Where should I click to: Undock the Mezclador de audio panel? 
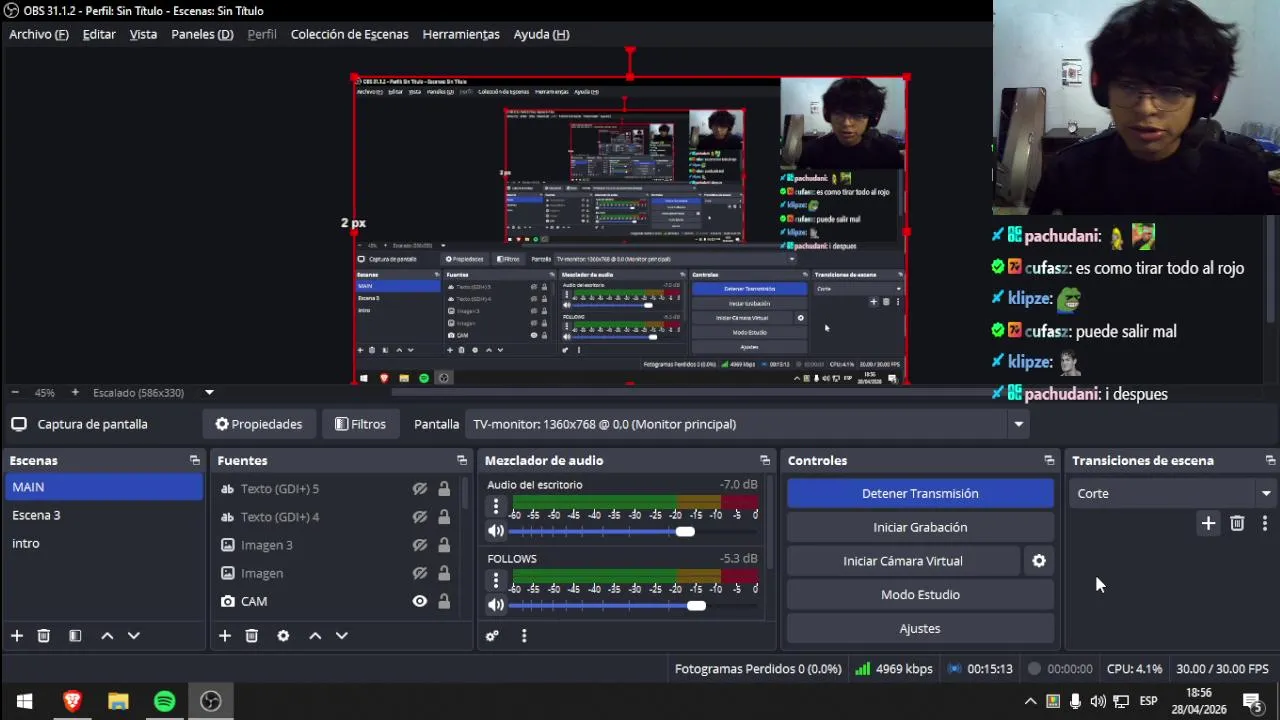[x=765, y=461]
